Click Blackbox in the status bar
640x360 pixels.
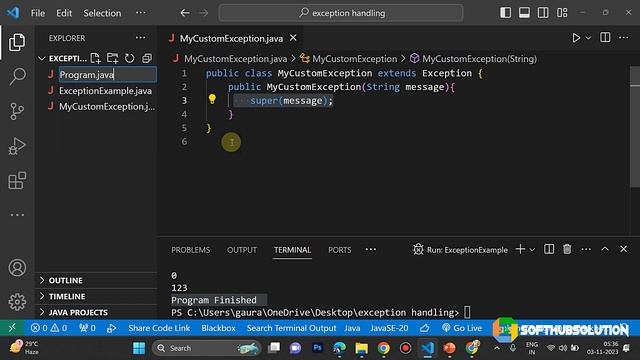(x=218, y=328)
